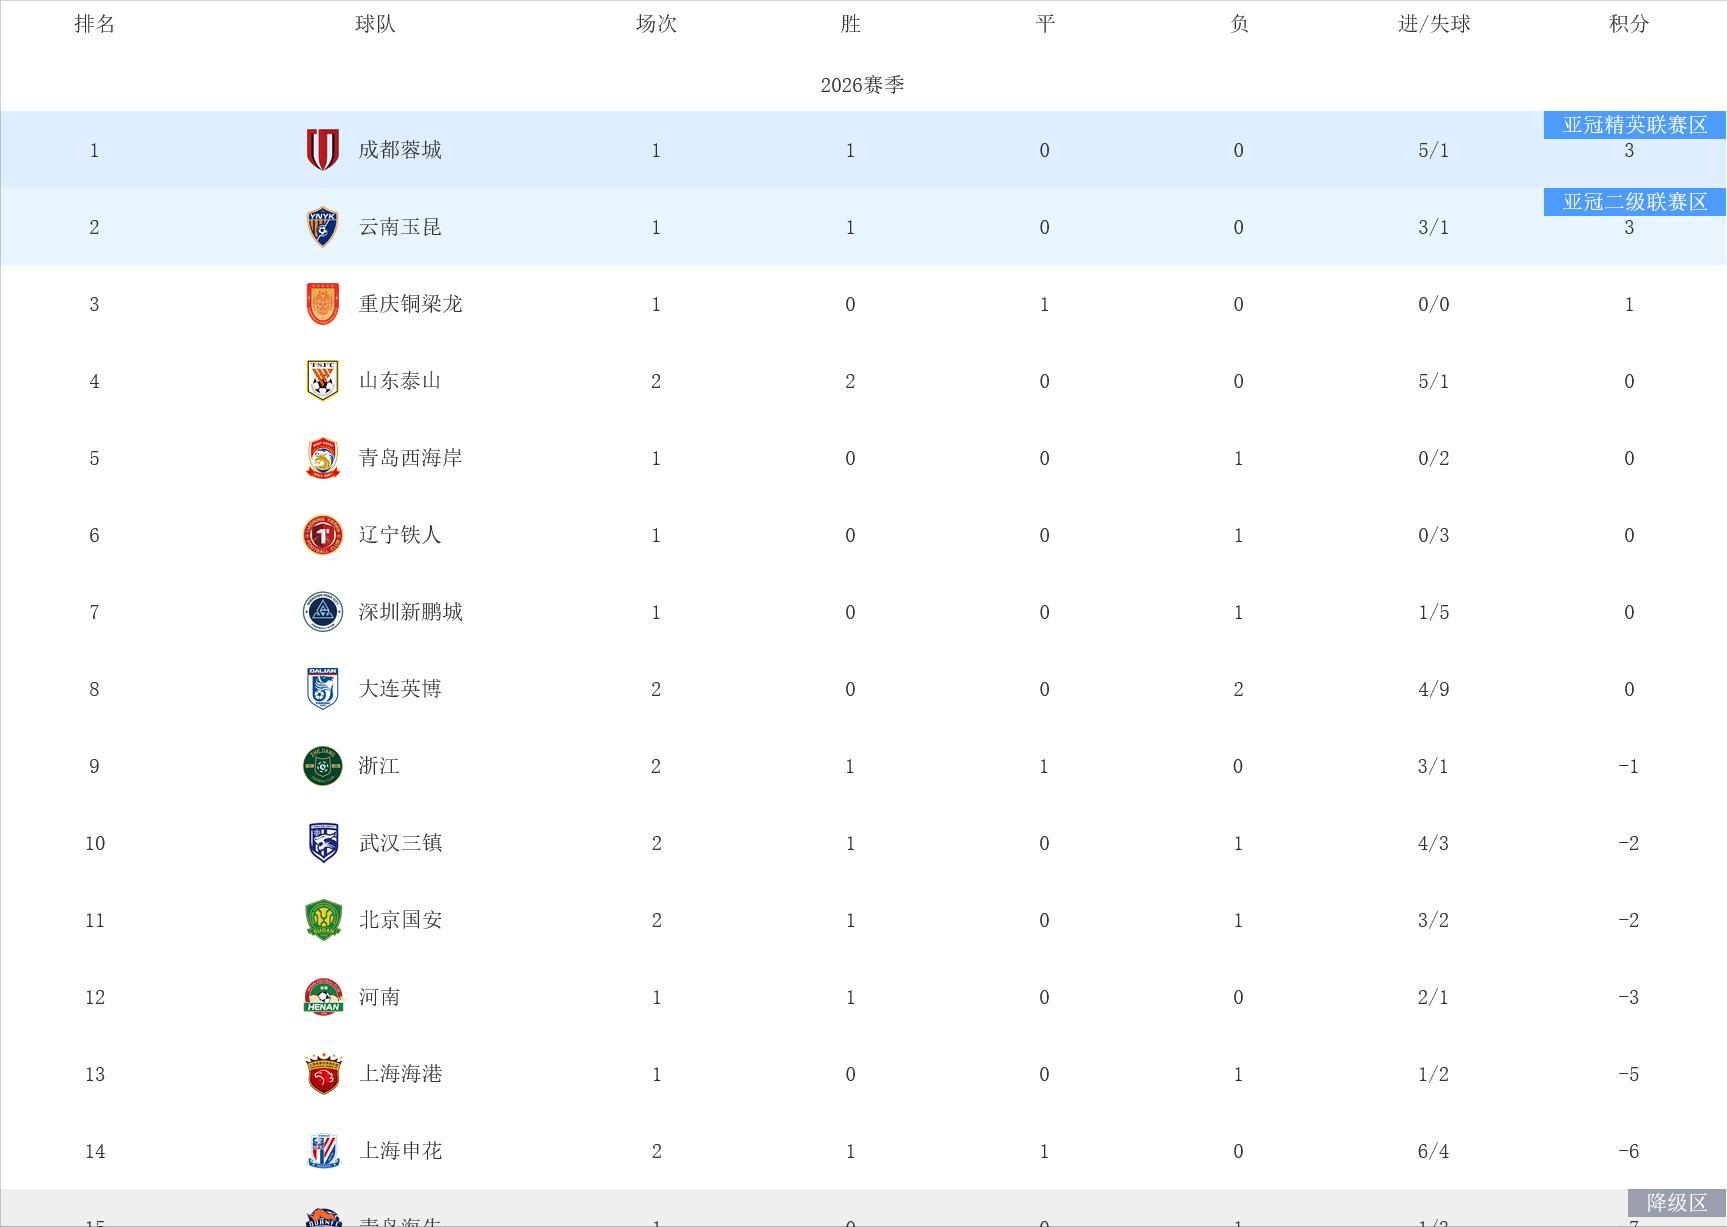Open the 重庆铜梁龙 club logo
Viewport: 1727px width, 1227px height.
322,304
